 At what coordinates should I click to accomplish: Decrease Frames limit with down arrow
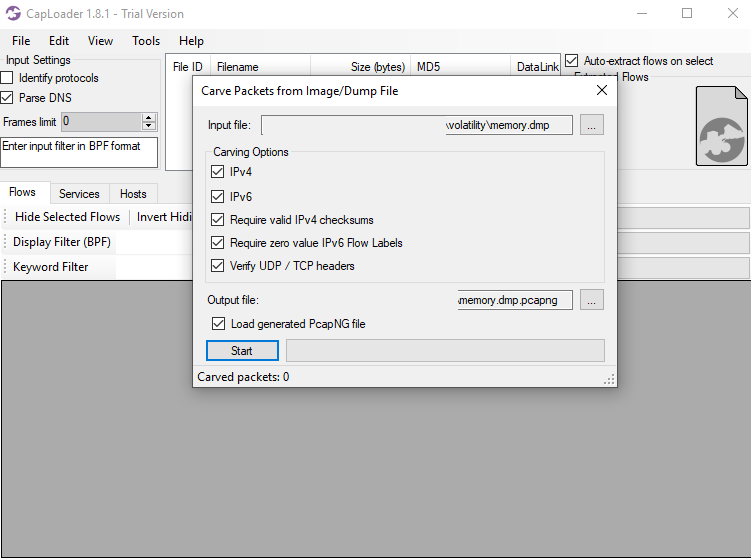[149, 126]
